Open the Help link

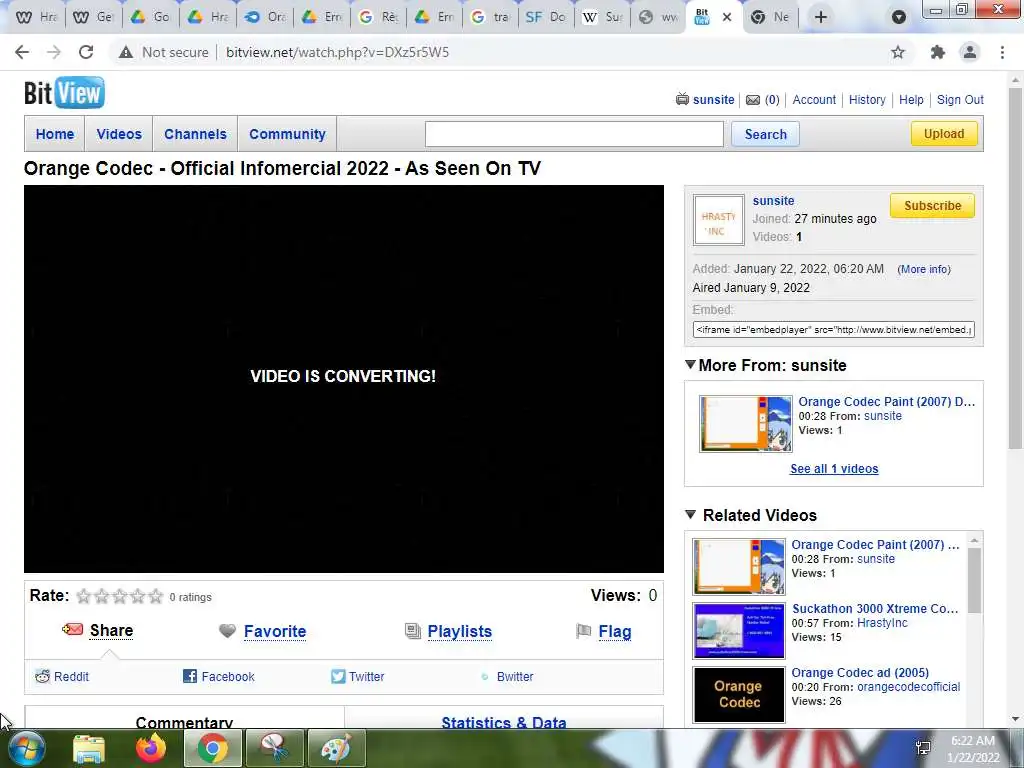tap(911, 100)
